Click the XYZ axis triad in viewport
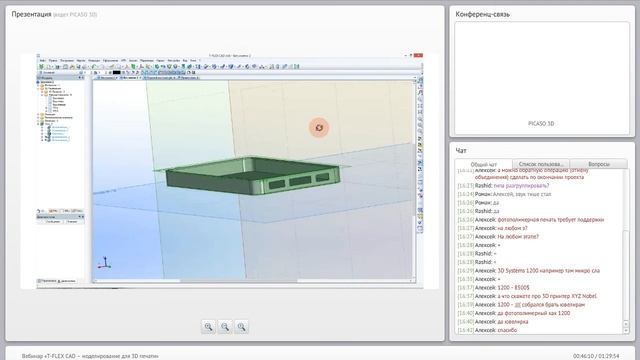Screen dimensions: 640x360 coord(104,262)
